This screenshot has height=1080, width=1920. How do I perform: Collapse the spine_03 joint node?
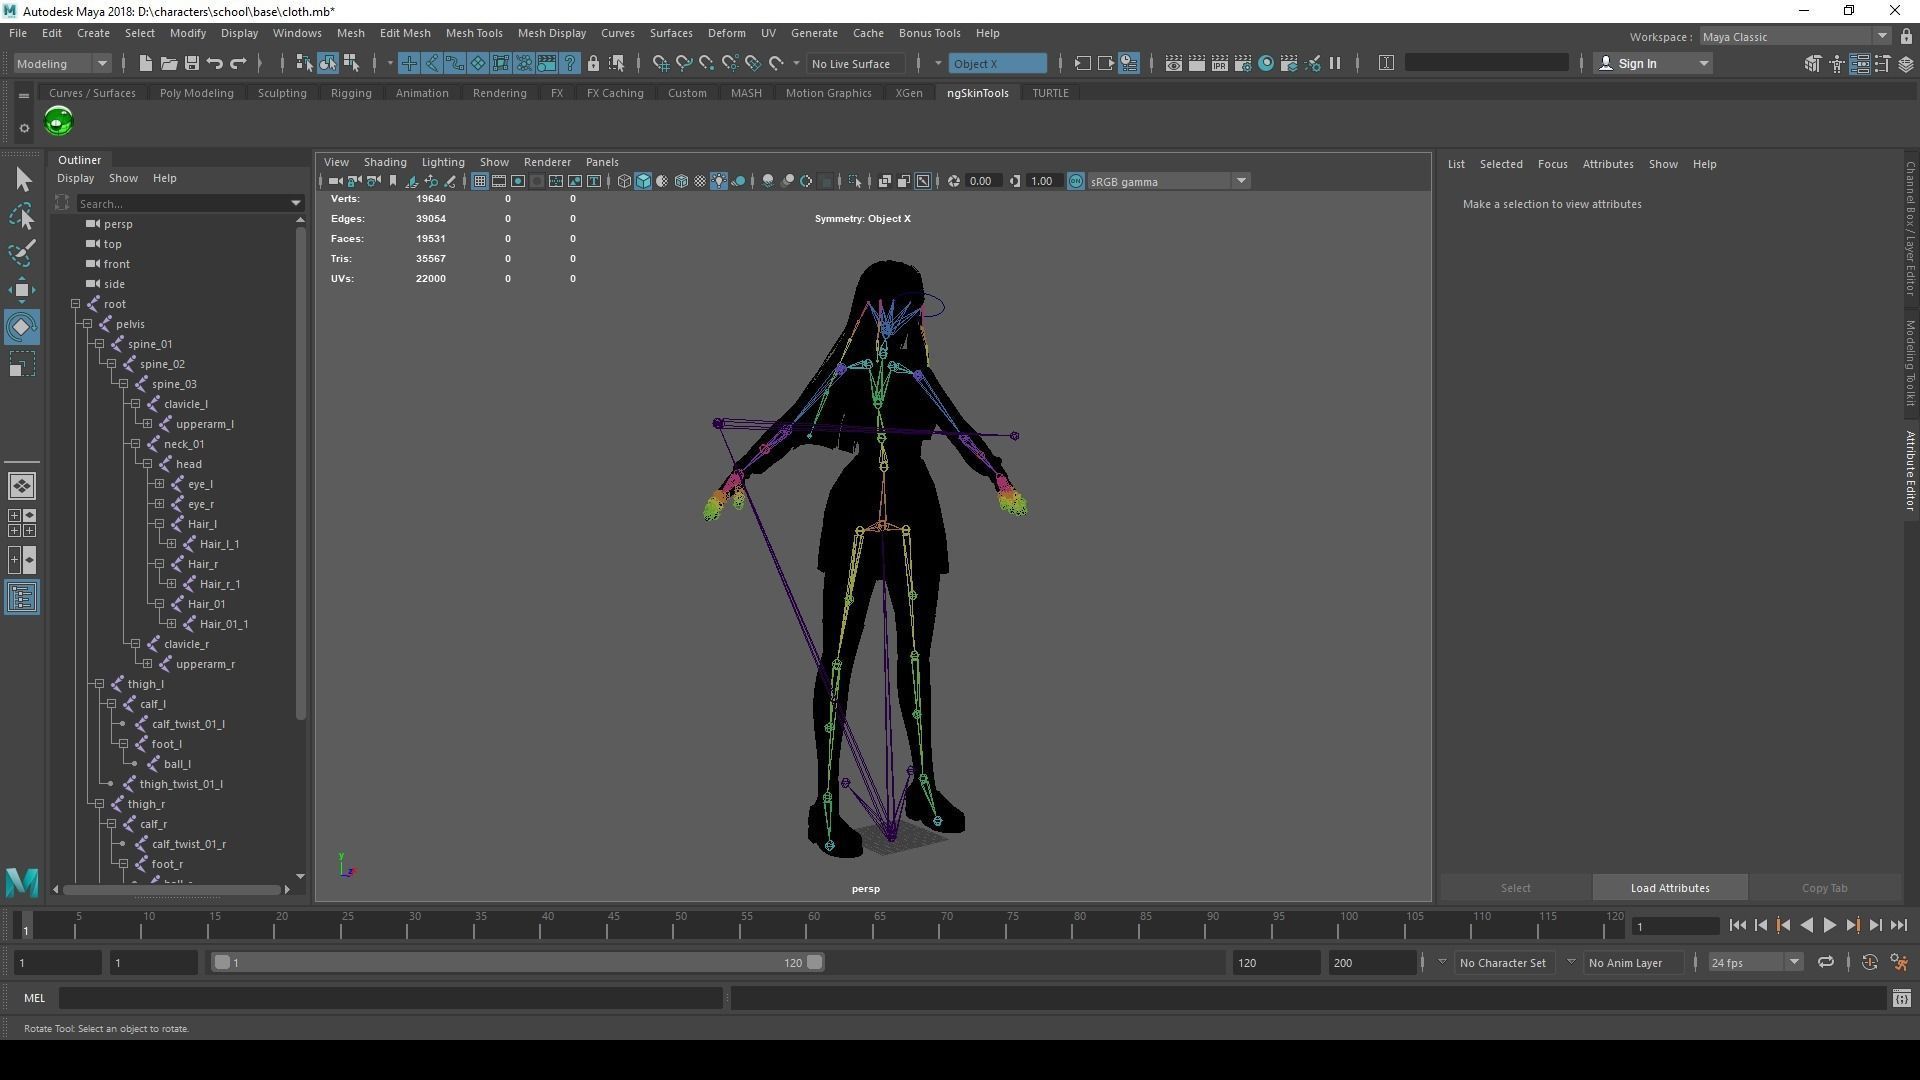[124, 384]
